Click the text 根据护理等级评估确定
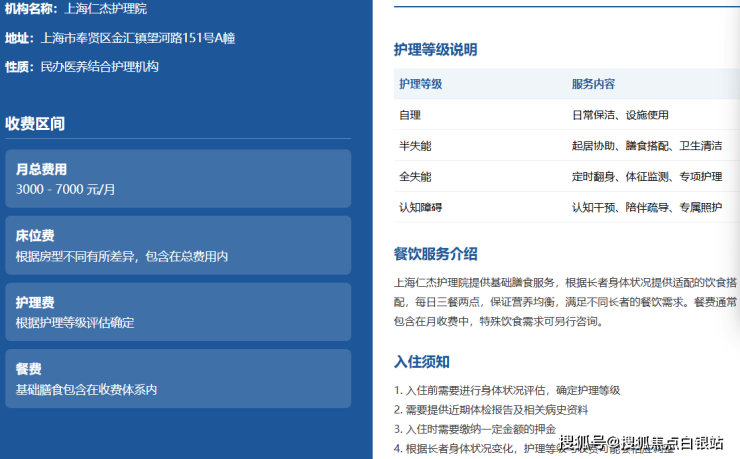Viewport: 740px width, 459px height. pos(75,323)
